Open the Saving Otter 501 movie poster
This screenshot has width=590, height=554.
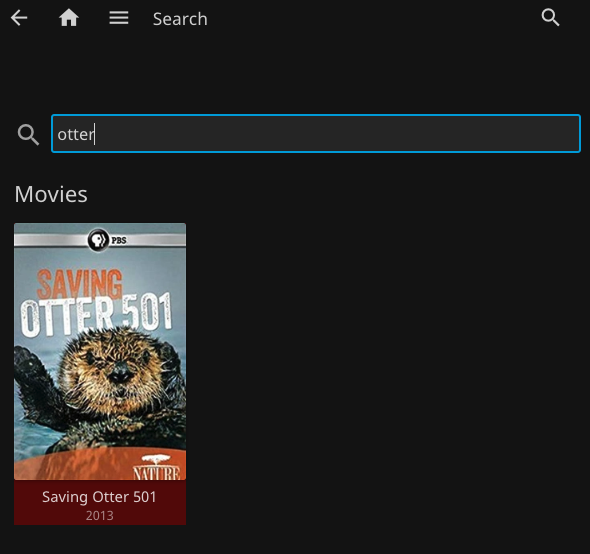click(100, 352)
